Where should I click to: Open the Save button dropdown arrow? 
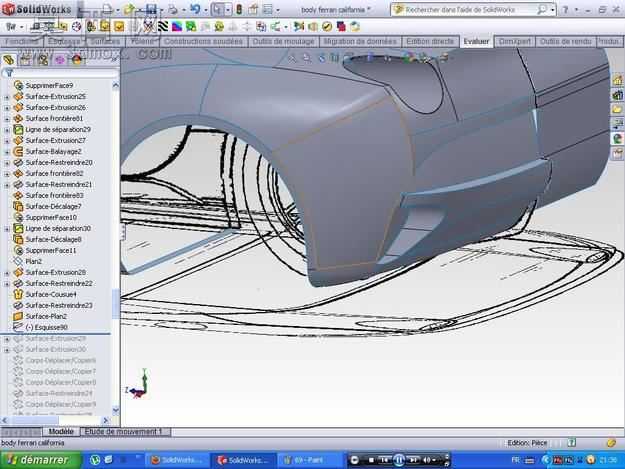[x=161, y=10]
